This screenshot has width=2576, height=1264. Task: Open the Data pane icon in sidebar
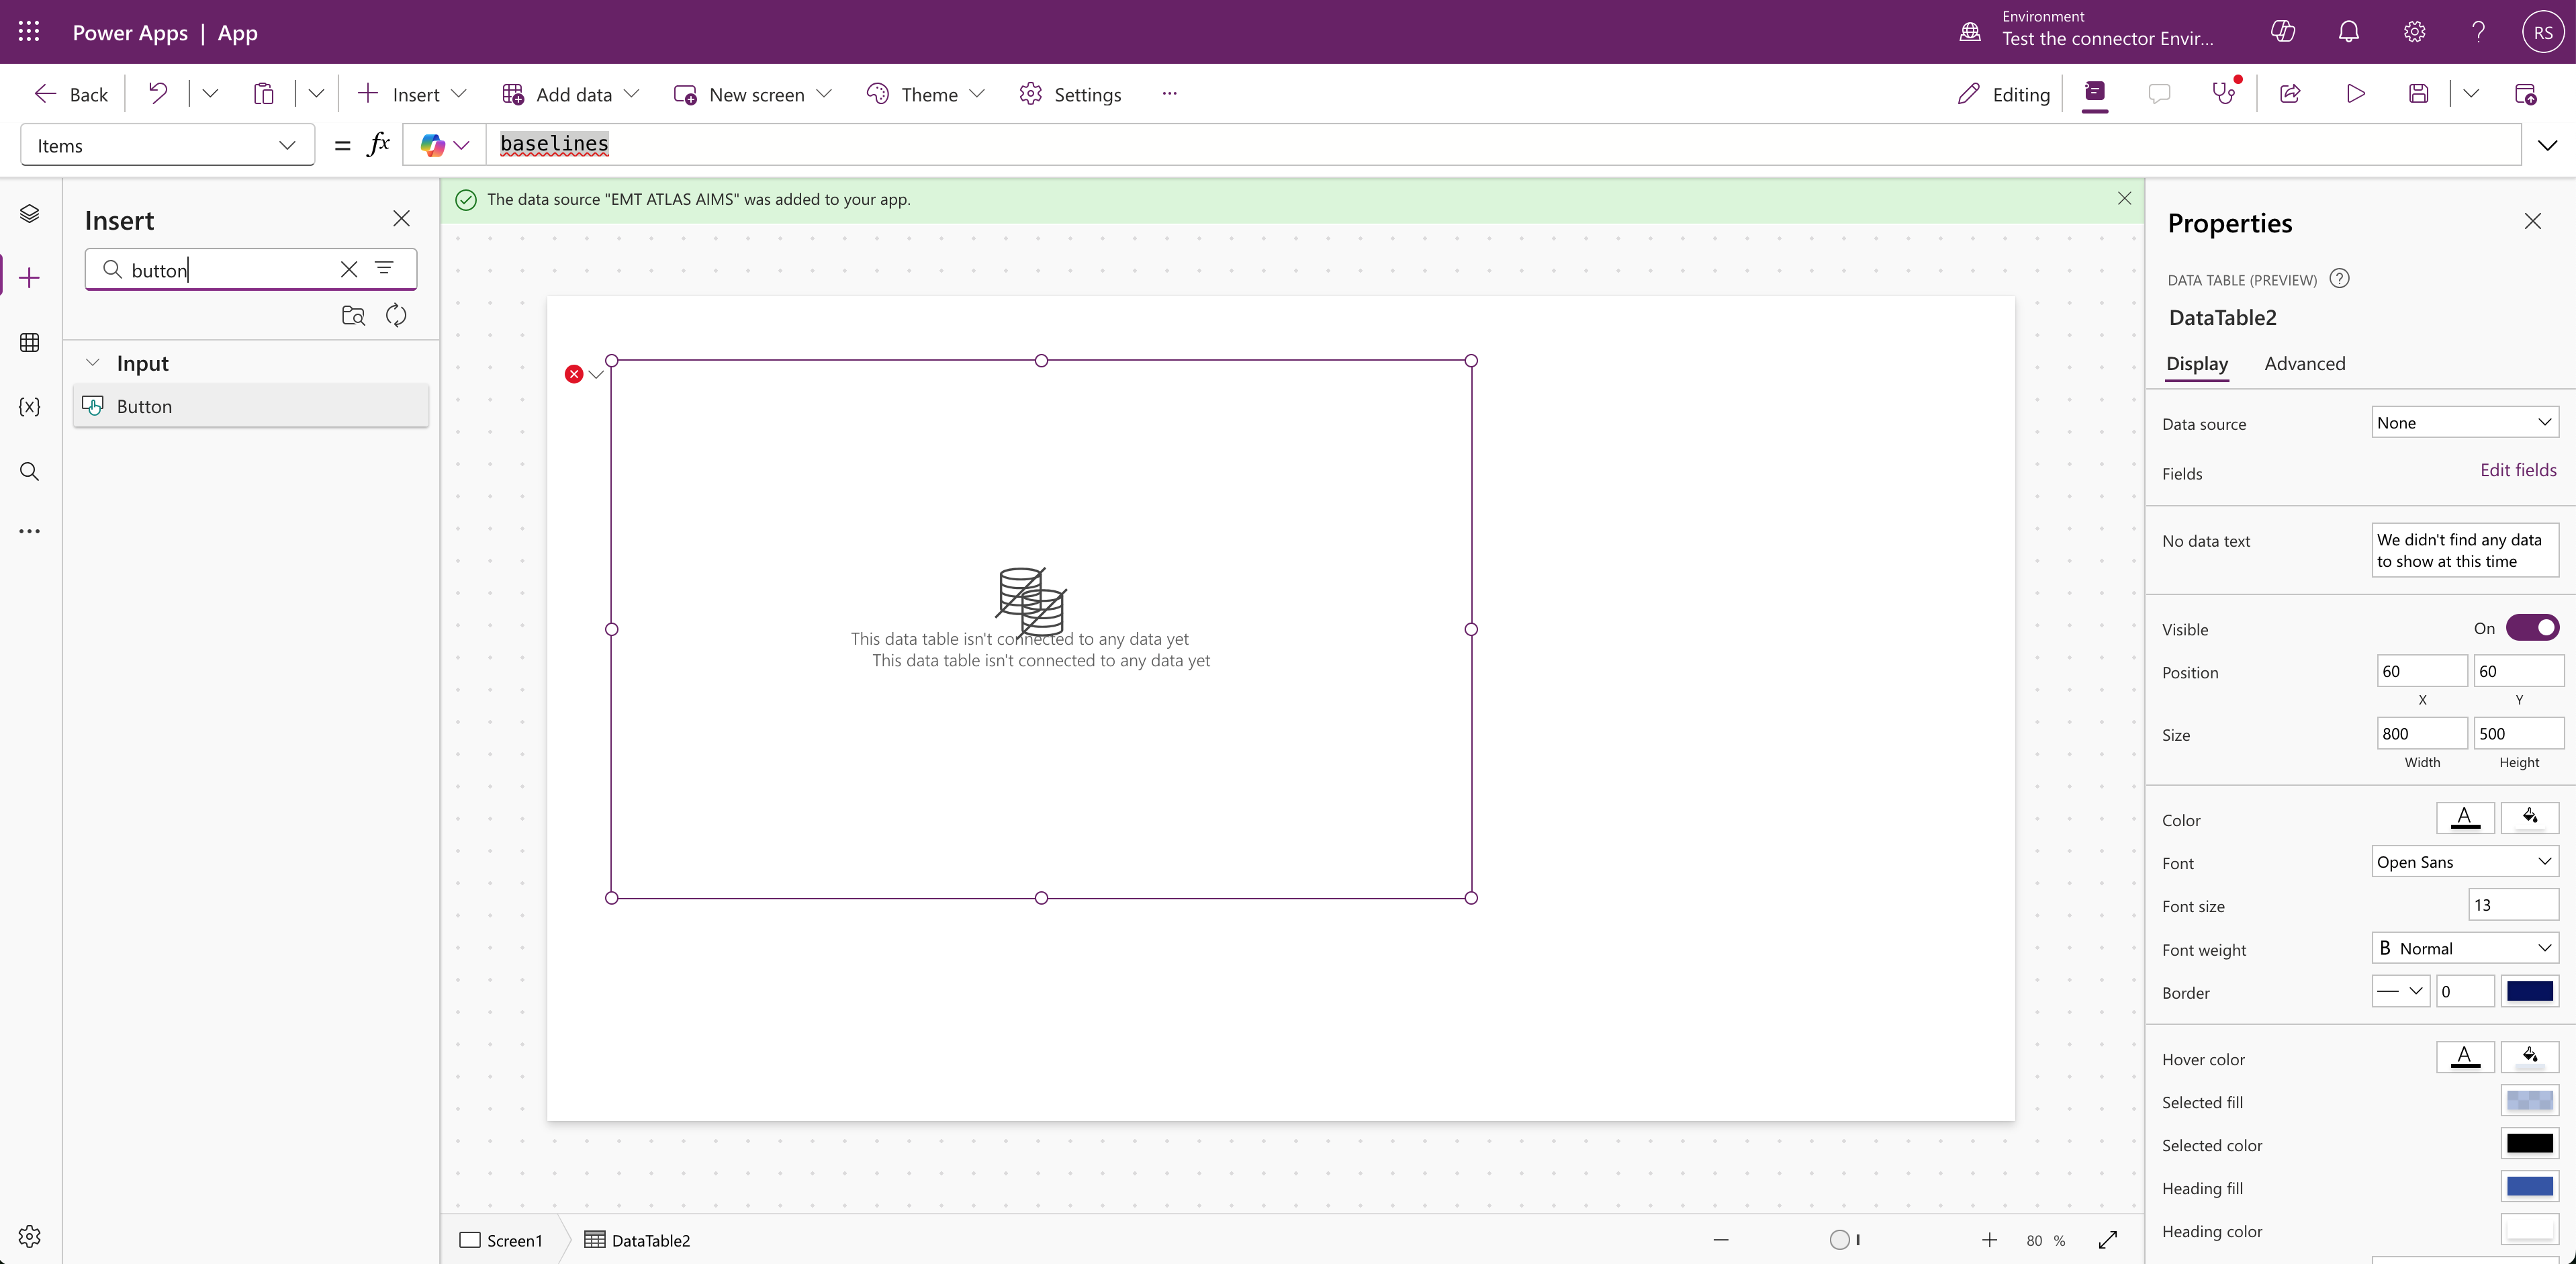tap(29, 342)
